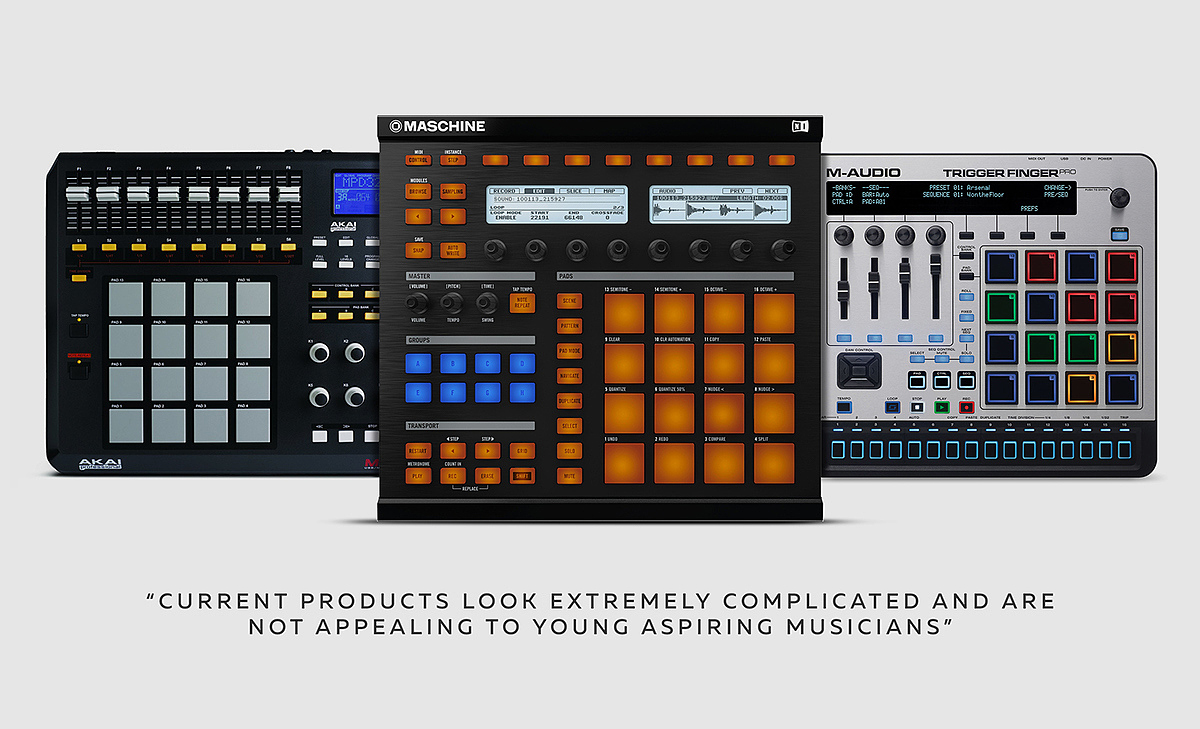Select Group D on the Maschine

pyautogui.click(x=522, y=364)
